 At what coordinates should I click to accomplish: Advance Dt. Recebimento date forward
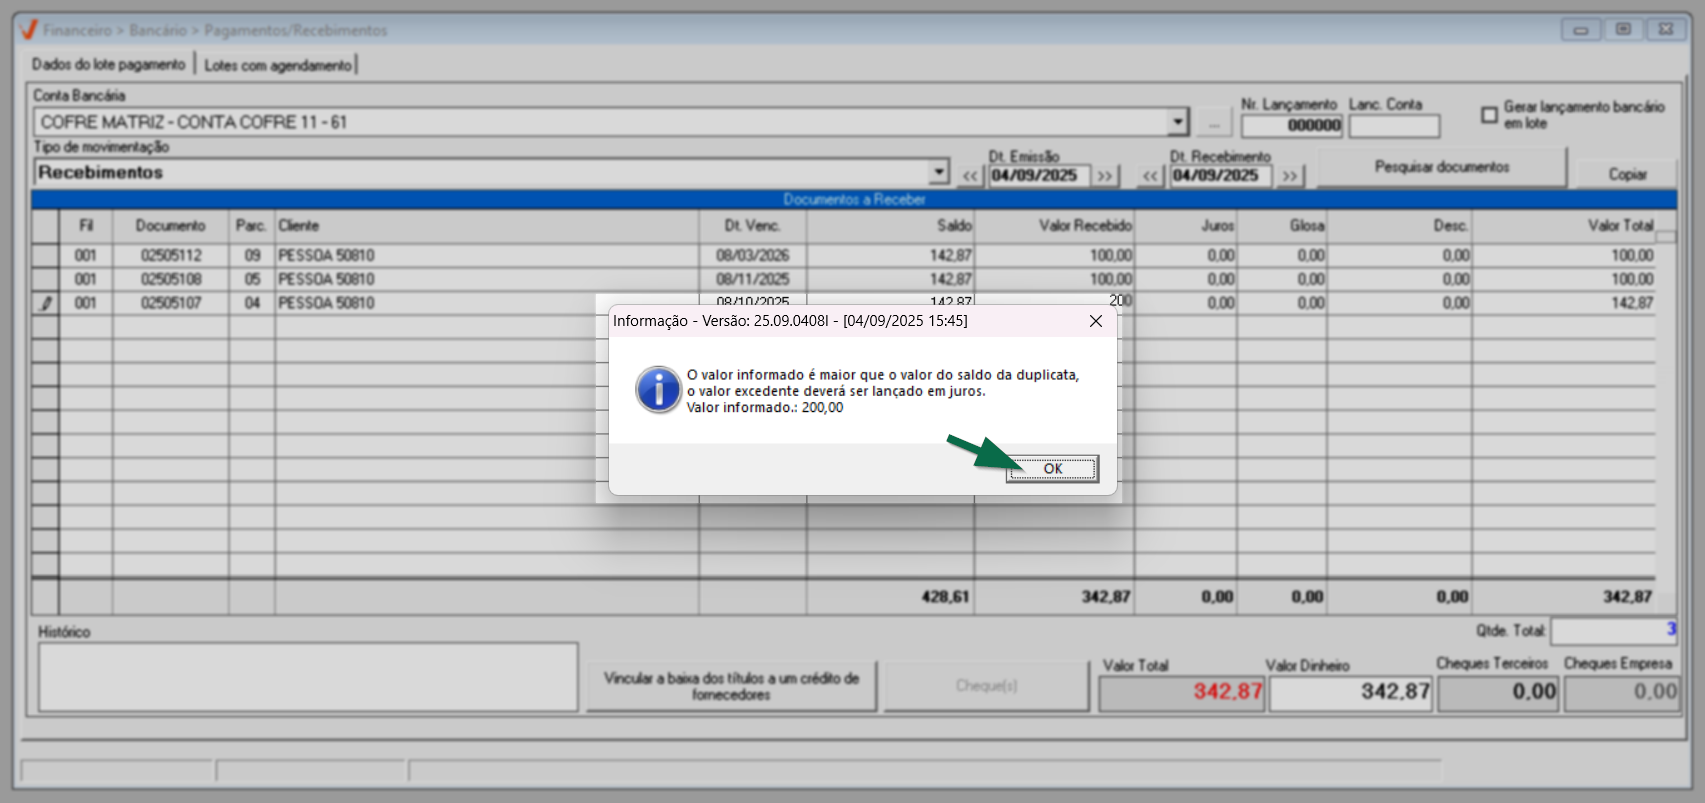coord(1290,176)
